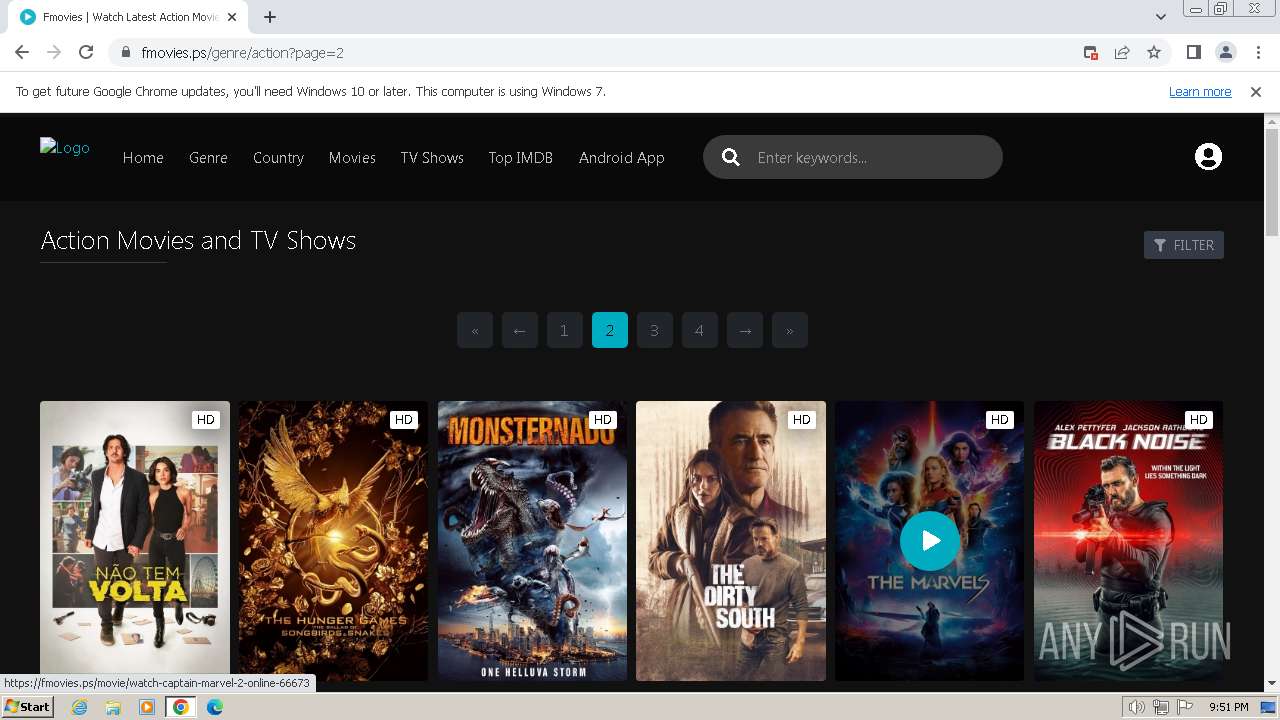Close the Fmovies browser tab
The width and height of the screenshot is (1280, 720).
pos(232,17)
